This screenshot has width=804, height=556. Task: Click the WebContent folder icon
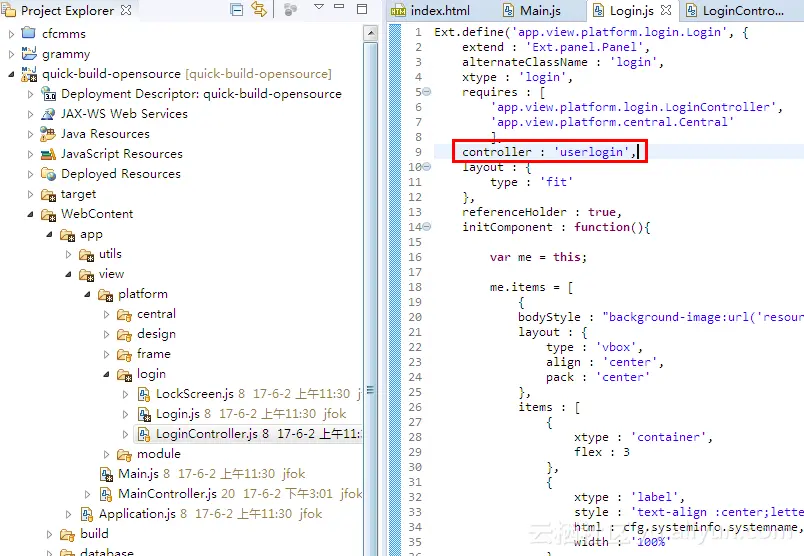click(x=48, y=214)
